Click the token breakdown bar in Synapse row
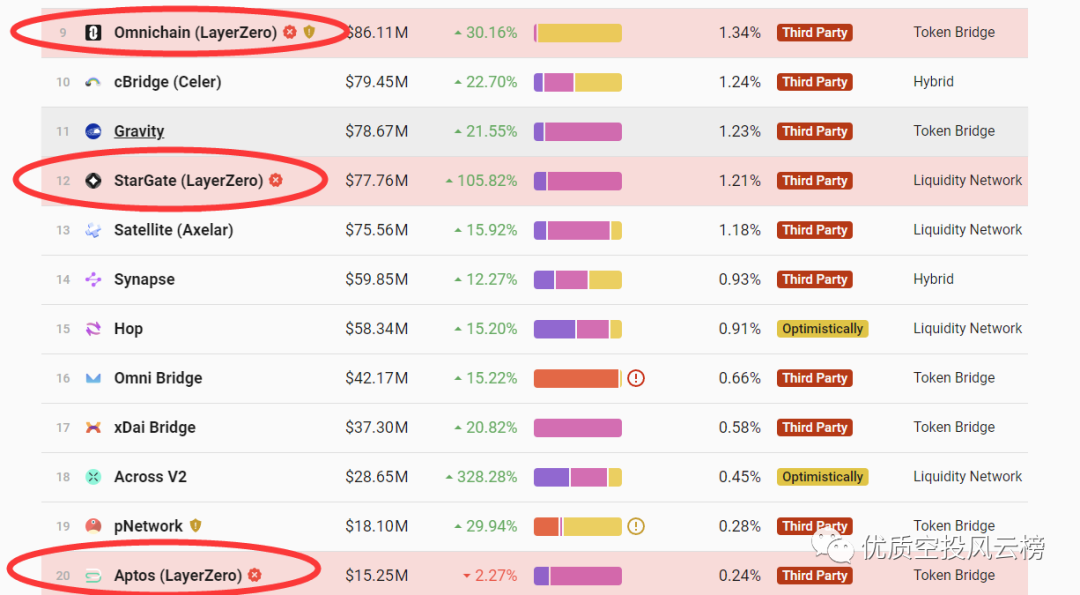 point(578,279)
